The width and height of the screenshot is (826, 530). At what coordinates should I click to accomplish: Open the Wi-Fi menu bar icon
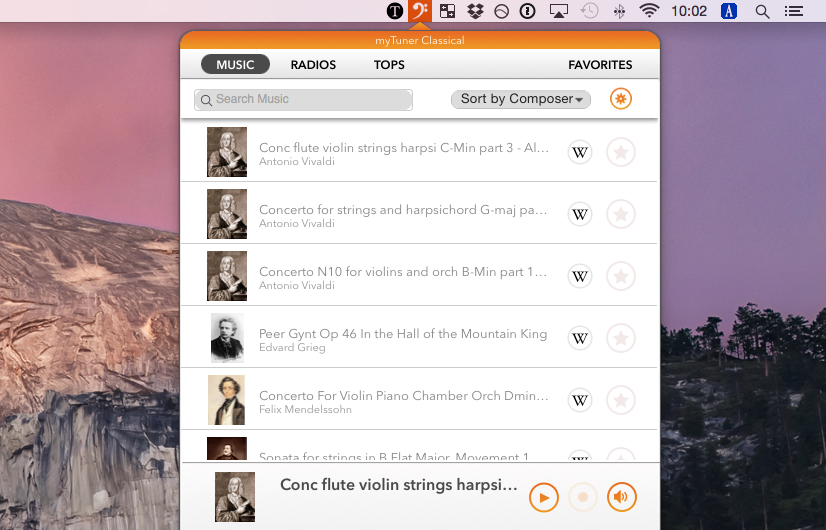649,11
